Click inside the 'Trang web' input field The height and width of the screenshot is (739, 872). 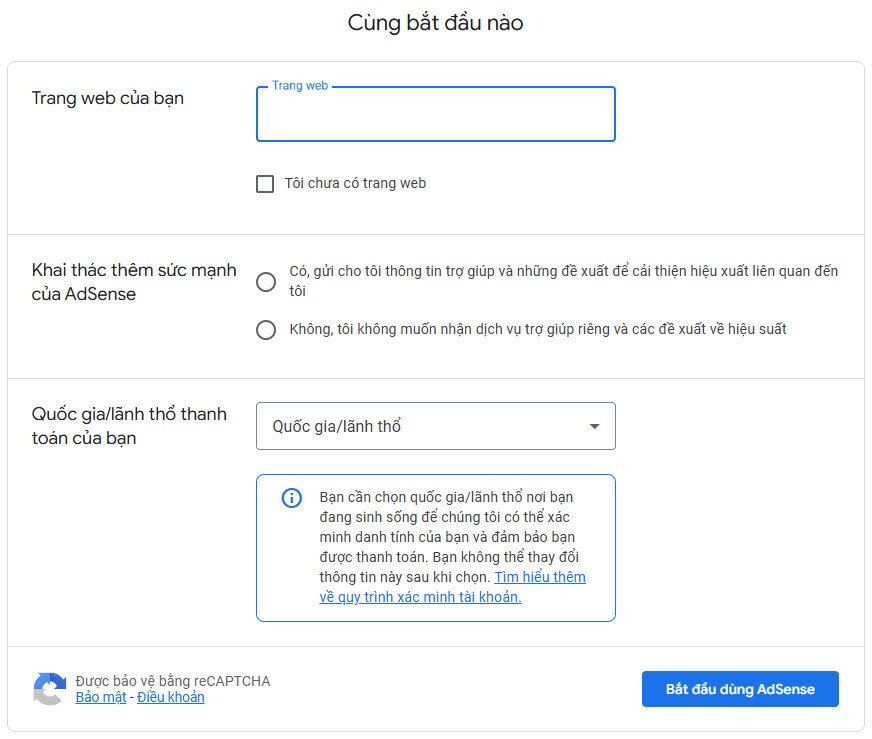click(436, 115)
